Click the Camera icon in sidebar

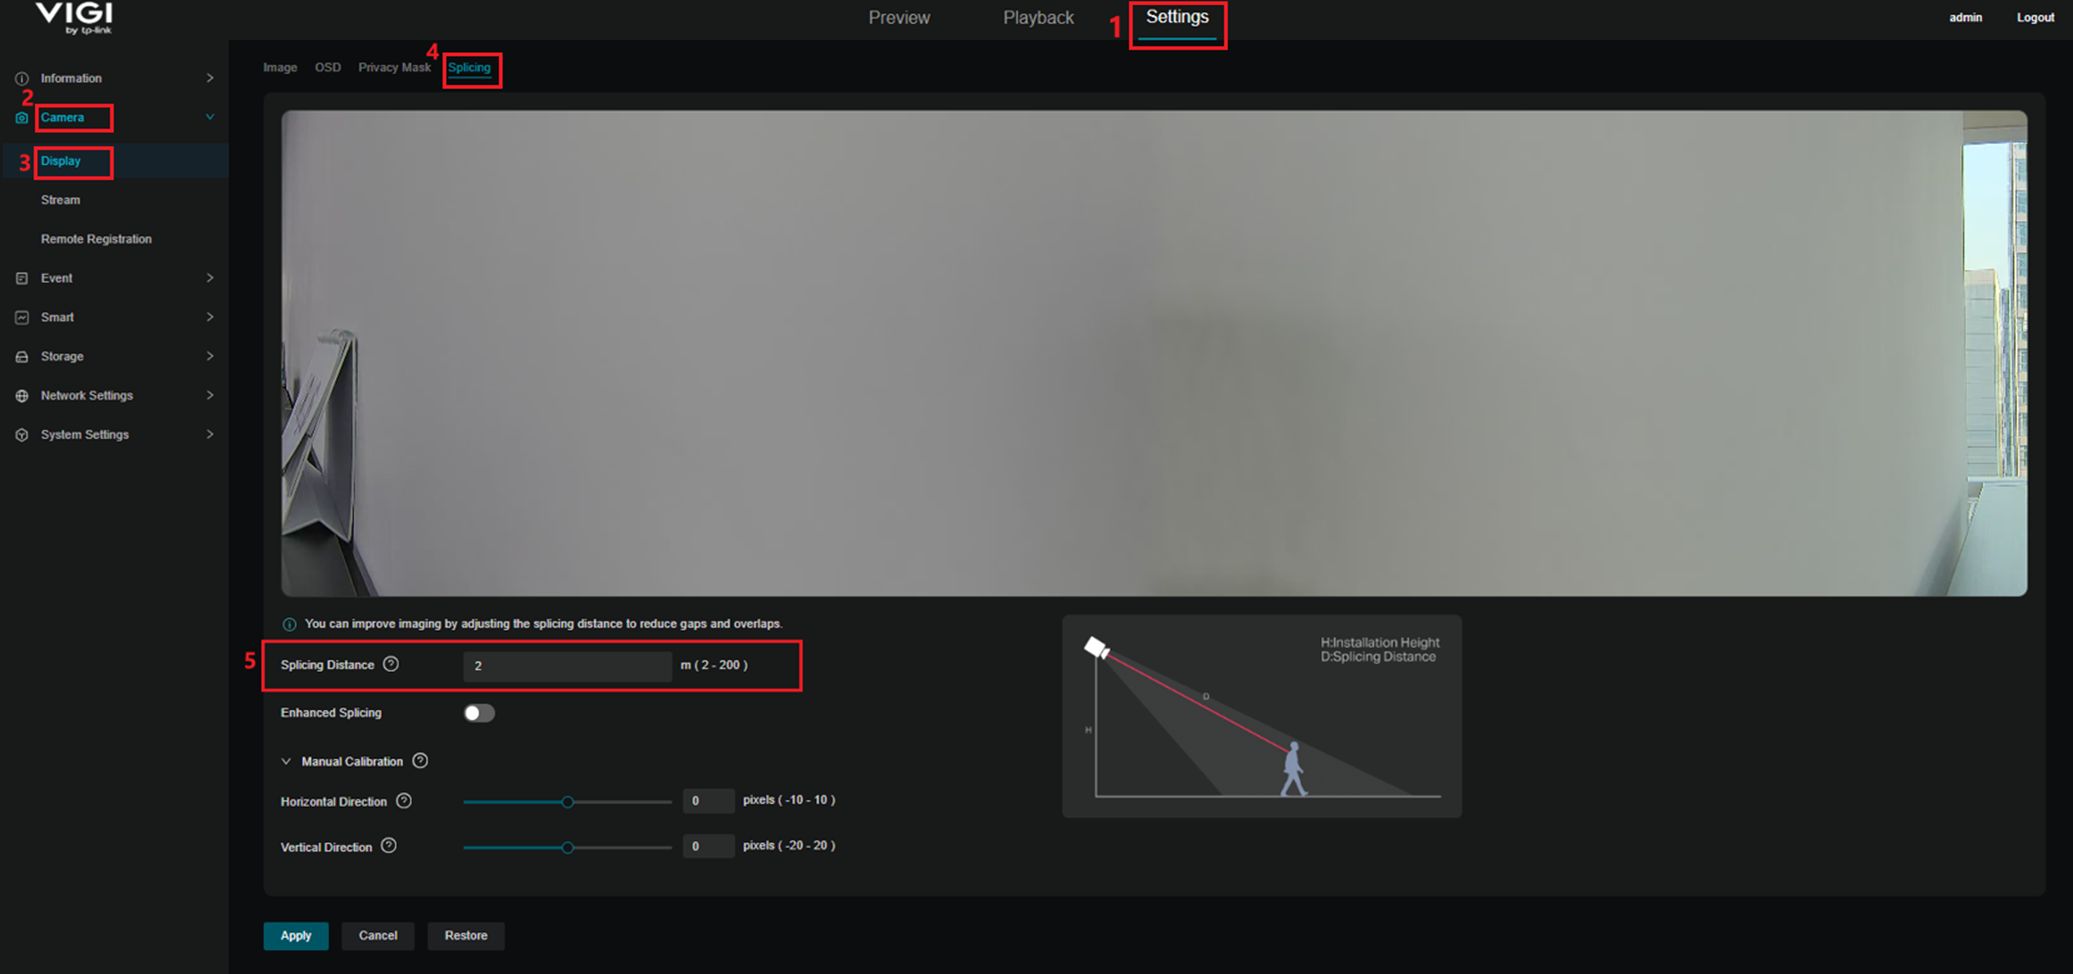point(21,118)
